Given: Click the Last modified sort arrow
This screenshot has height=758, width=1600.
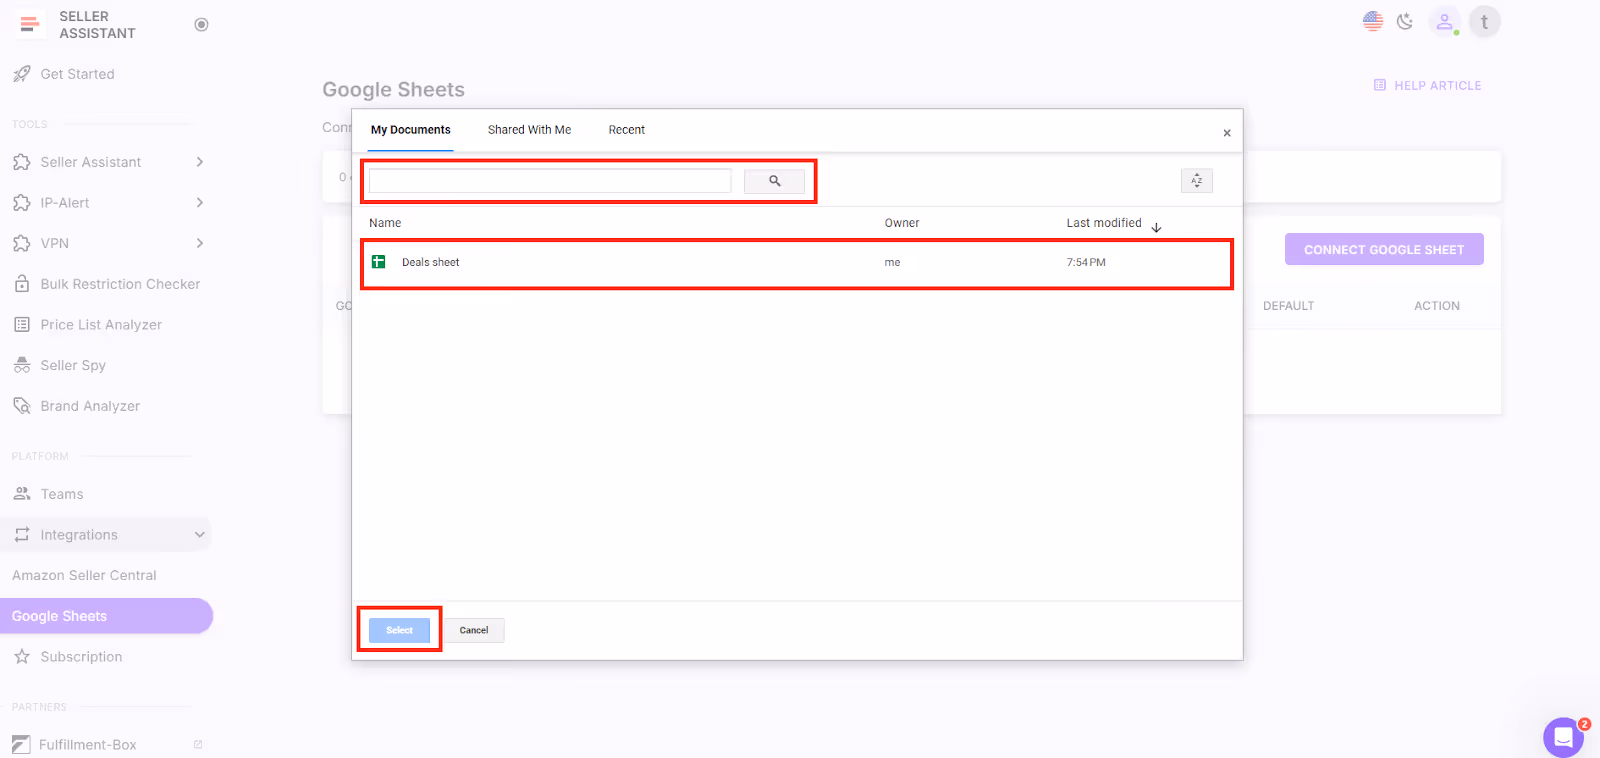Looking at the screenshot, I should click(x=1157, y=228).
